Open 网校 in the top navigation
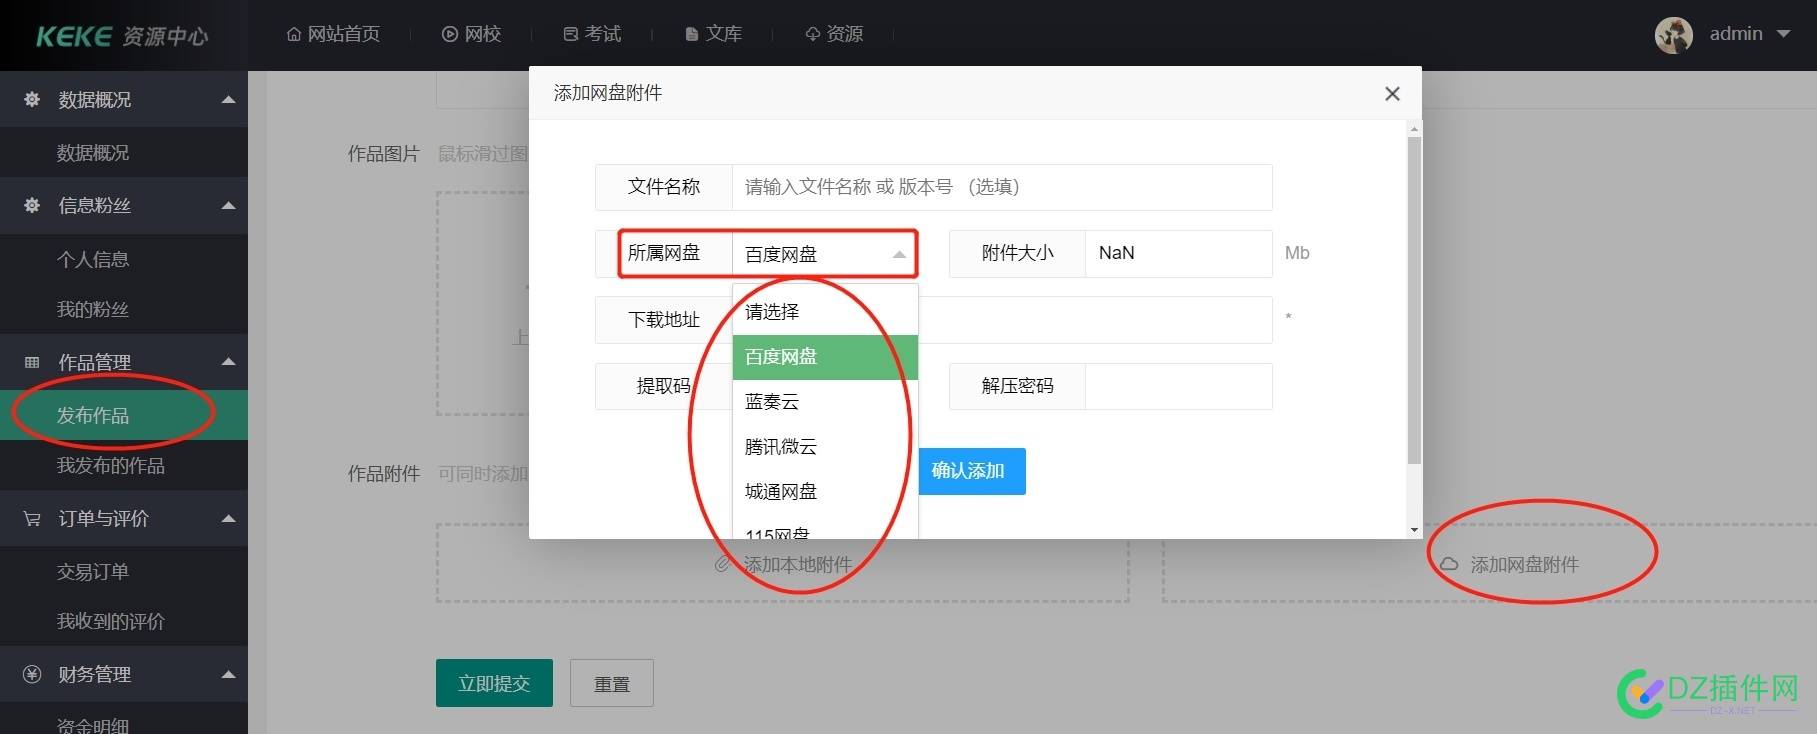1817x734 pixels. [x=483, y=34]
